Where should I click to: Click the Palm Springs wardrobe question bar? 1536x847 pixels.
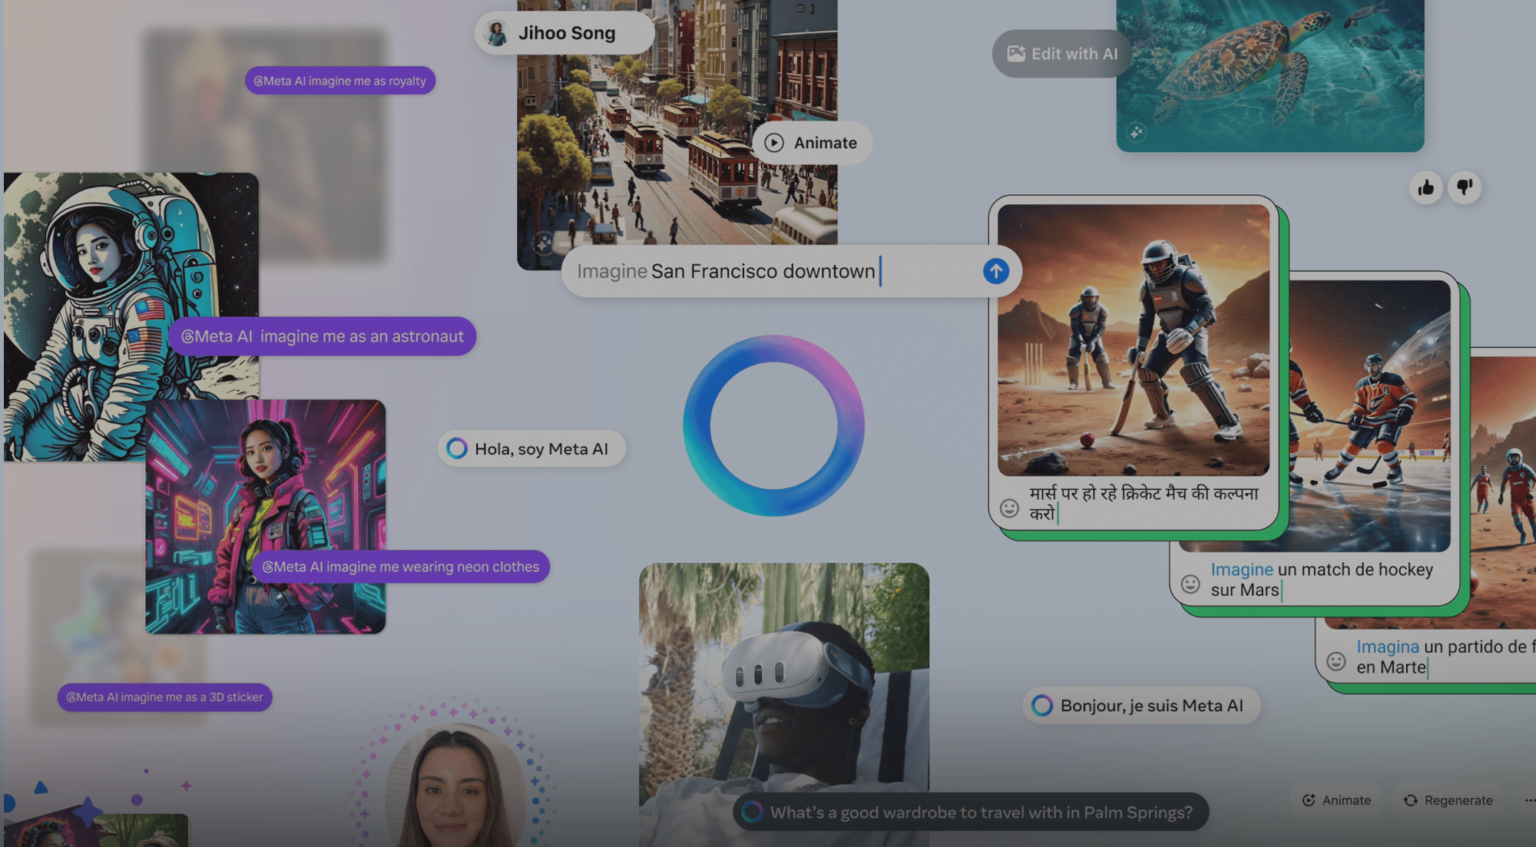pos(971,812)
